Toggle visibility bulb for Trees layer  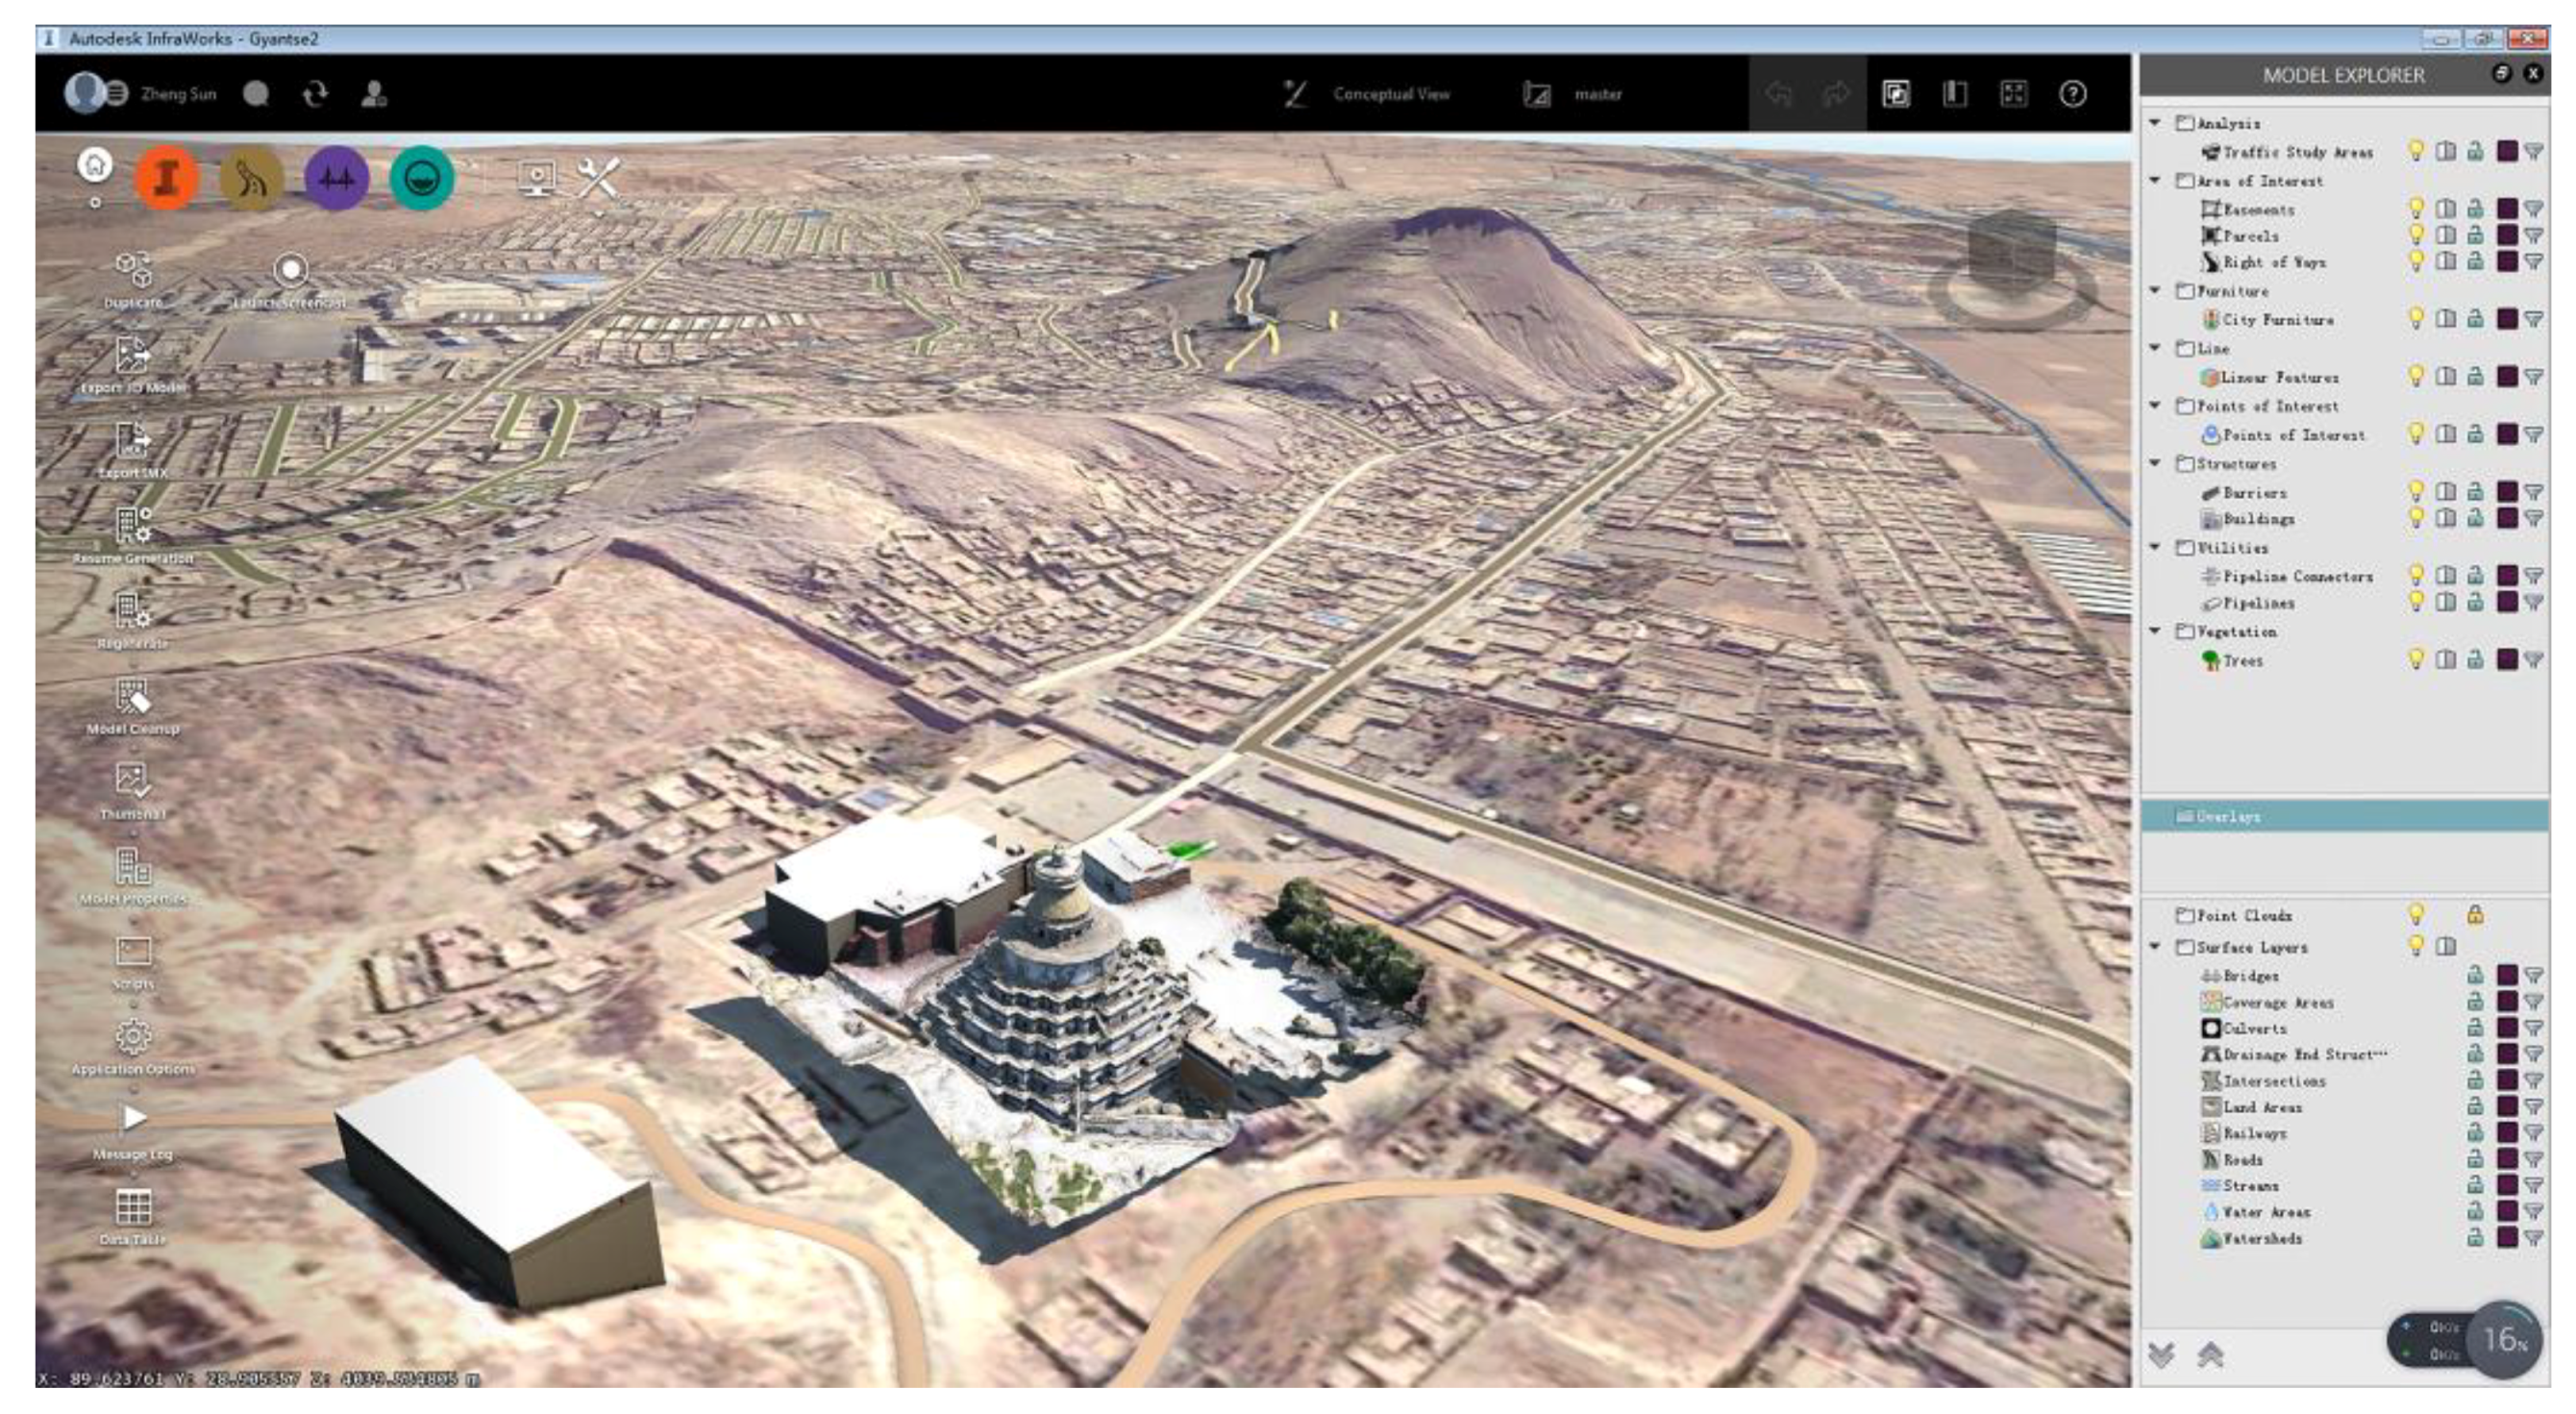(2416, 659)
